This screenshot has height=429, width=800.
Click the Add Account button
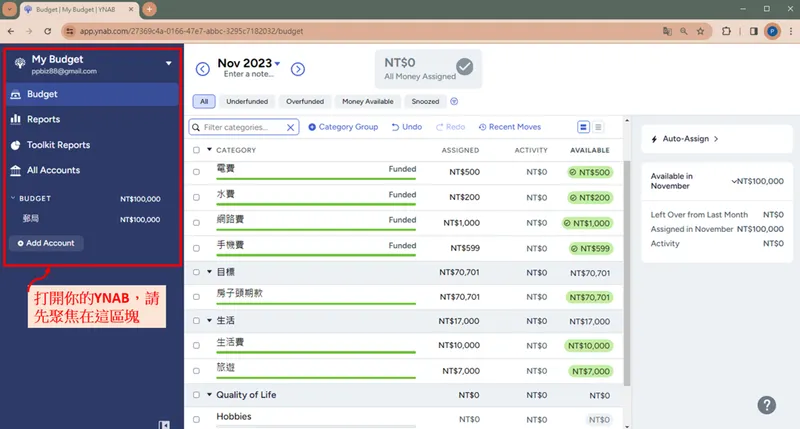(46, 243)
